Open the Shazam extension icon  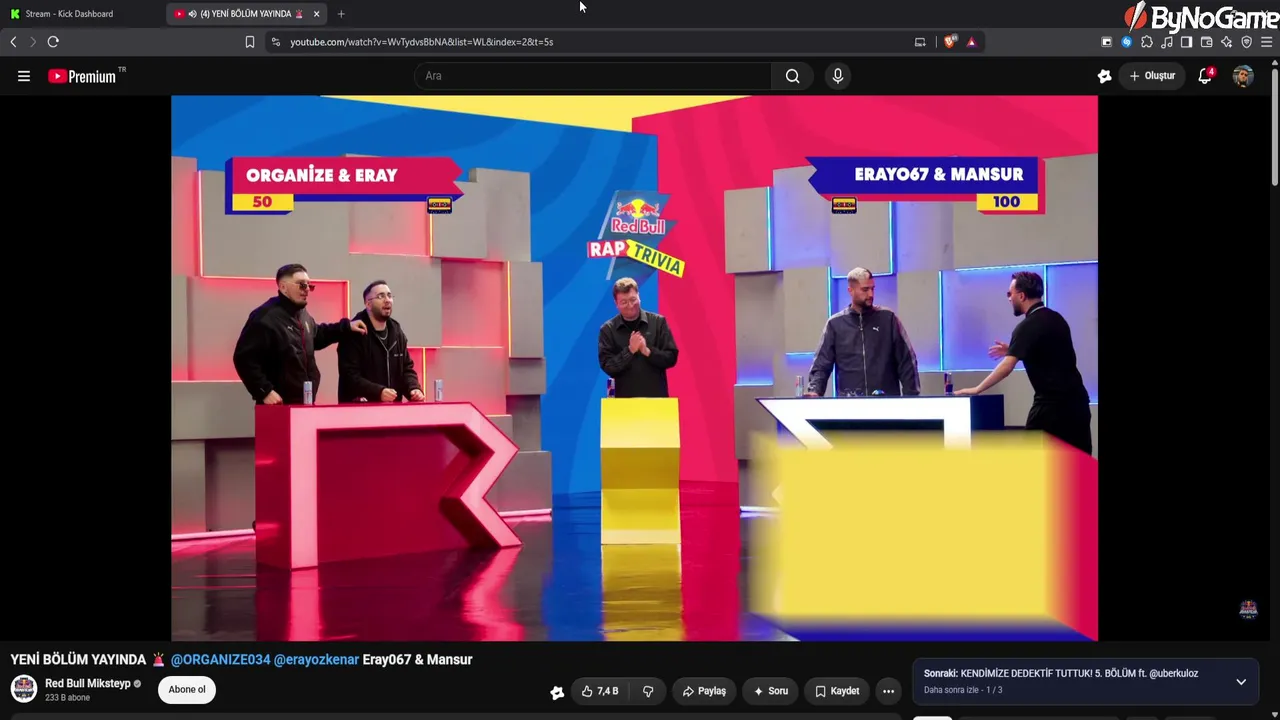point(1127,42)
